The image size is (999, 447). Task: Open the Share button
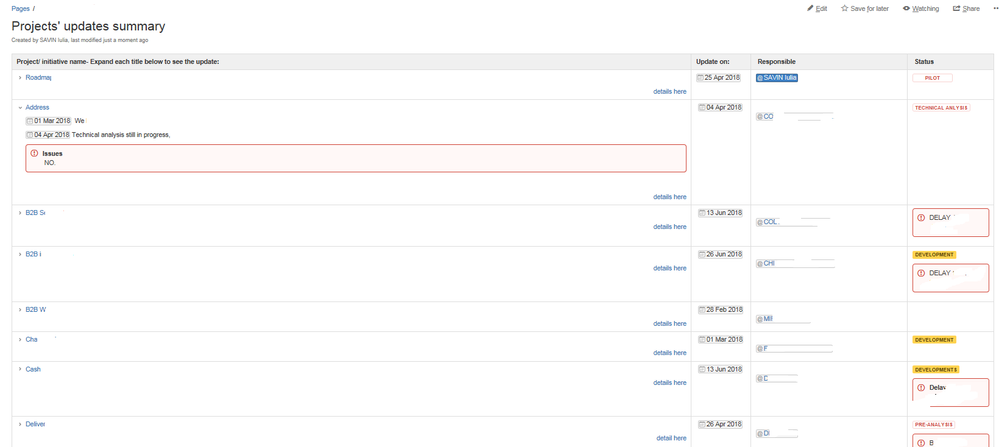point(966,8)
